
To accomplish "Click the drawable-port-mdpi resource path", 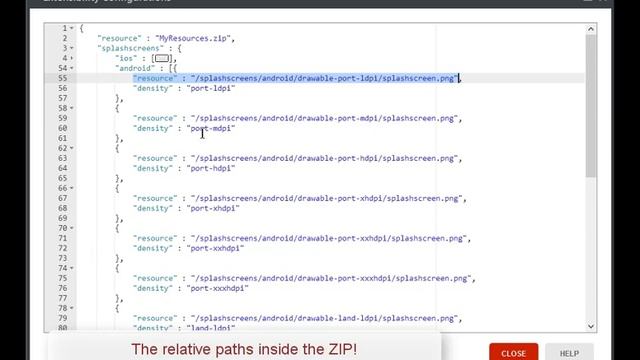I will click(324, 118).
